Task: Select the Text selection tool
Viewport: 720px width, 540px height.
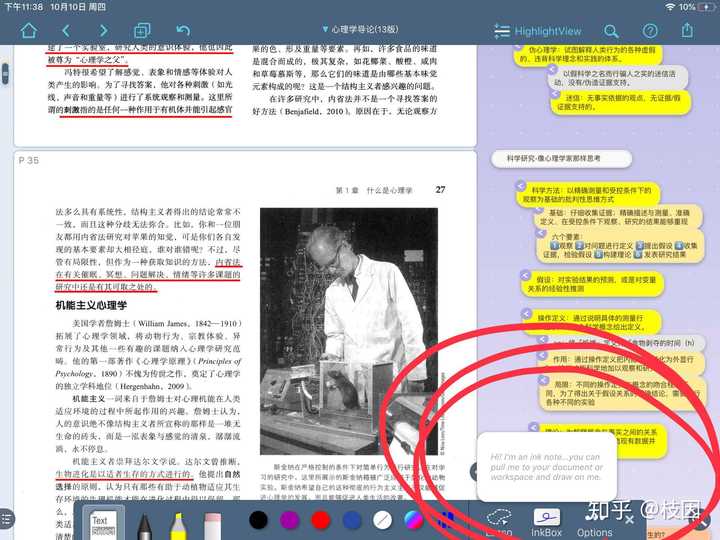Action: pos(102,525)
